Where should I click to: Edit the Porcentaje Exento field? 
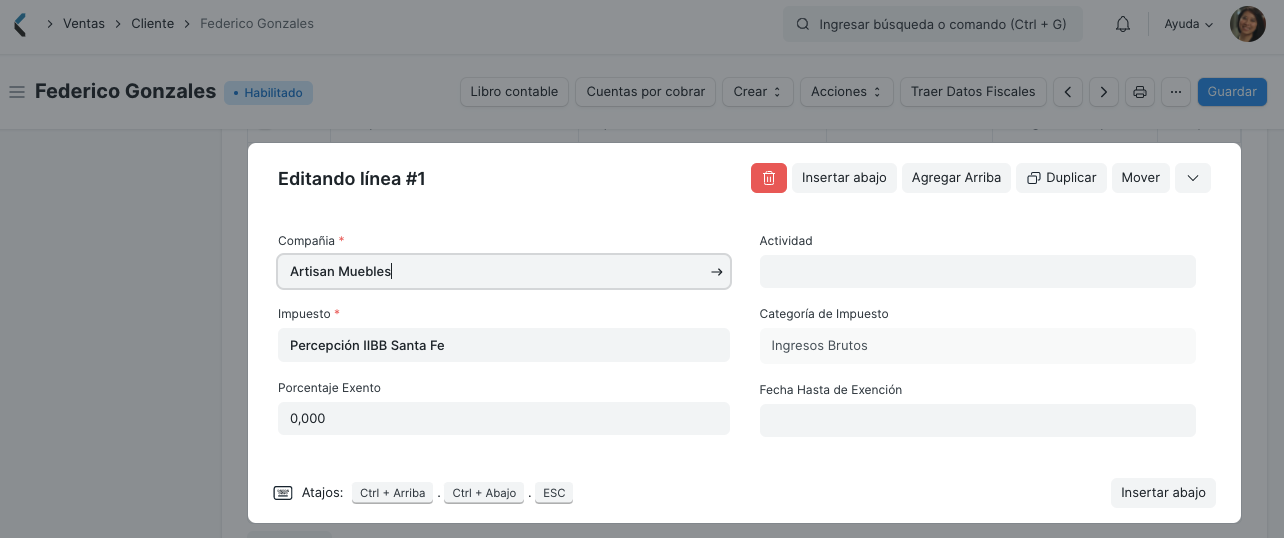point(504,419)
